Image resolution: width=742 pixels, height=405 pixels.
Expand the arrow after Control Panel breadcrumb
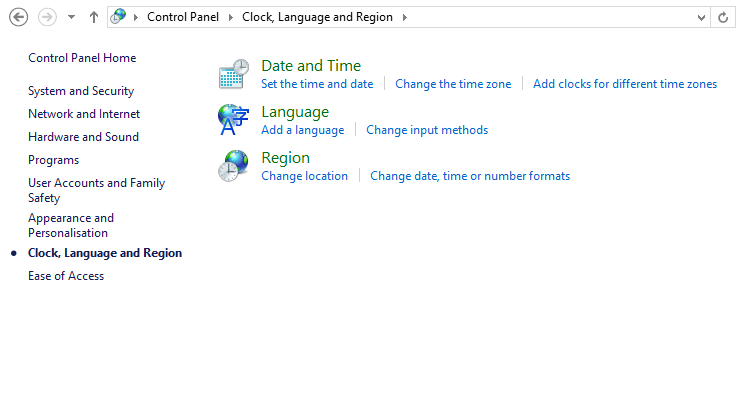pos(230,17)
